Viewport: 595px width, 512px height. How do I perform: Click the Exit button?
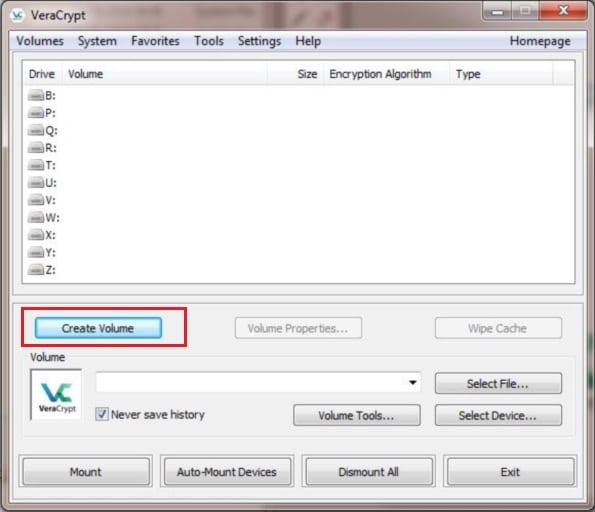coord(510,472)
